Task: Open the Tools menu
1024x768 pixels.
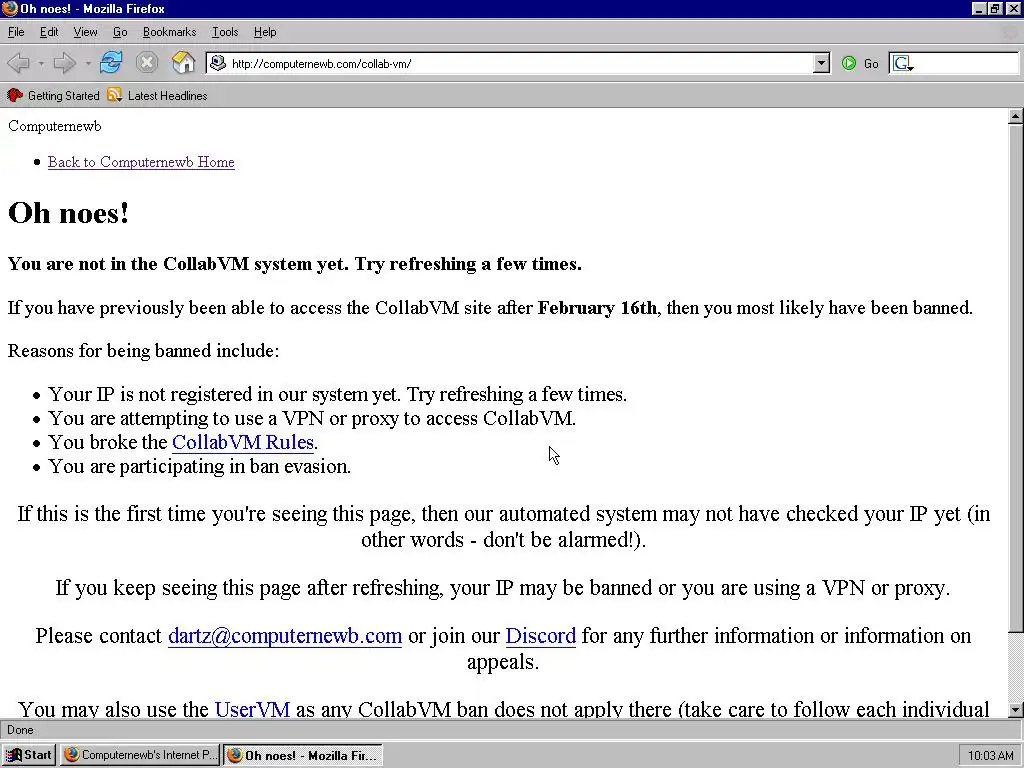Action: (225, 32)
